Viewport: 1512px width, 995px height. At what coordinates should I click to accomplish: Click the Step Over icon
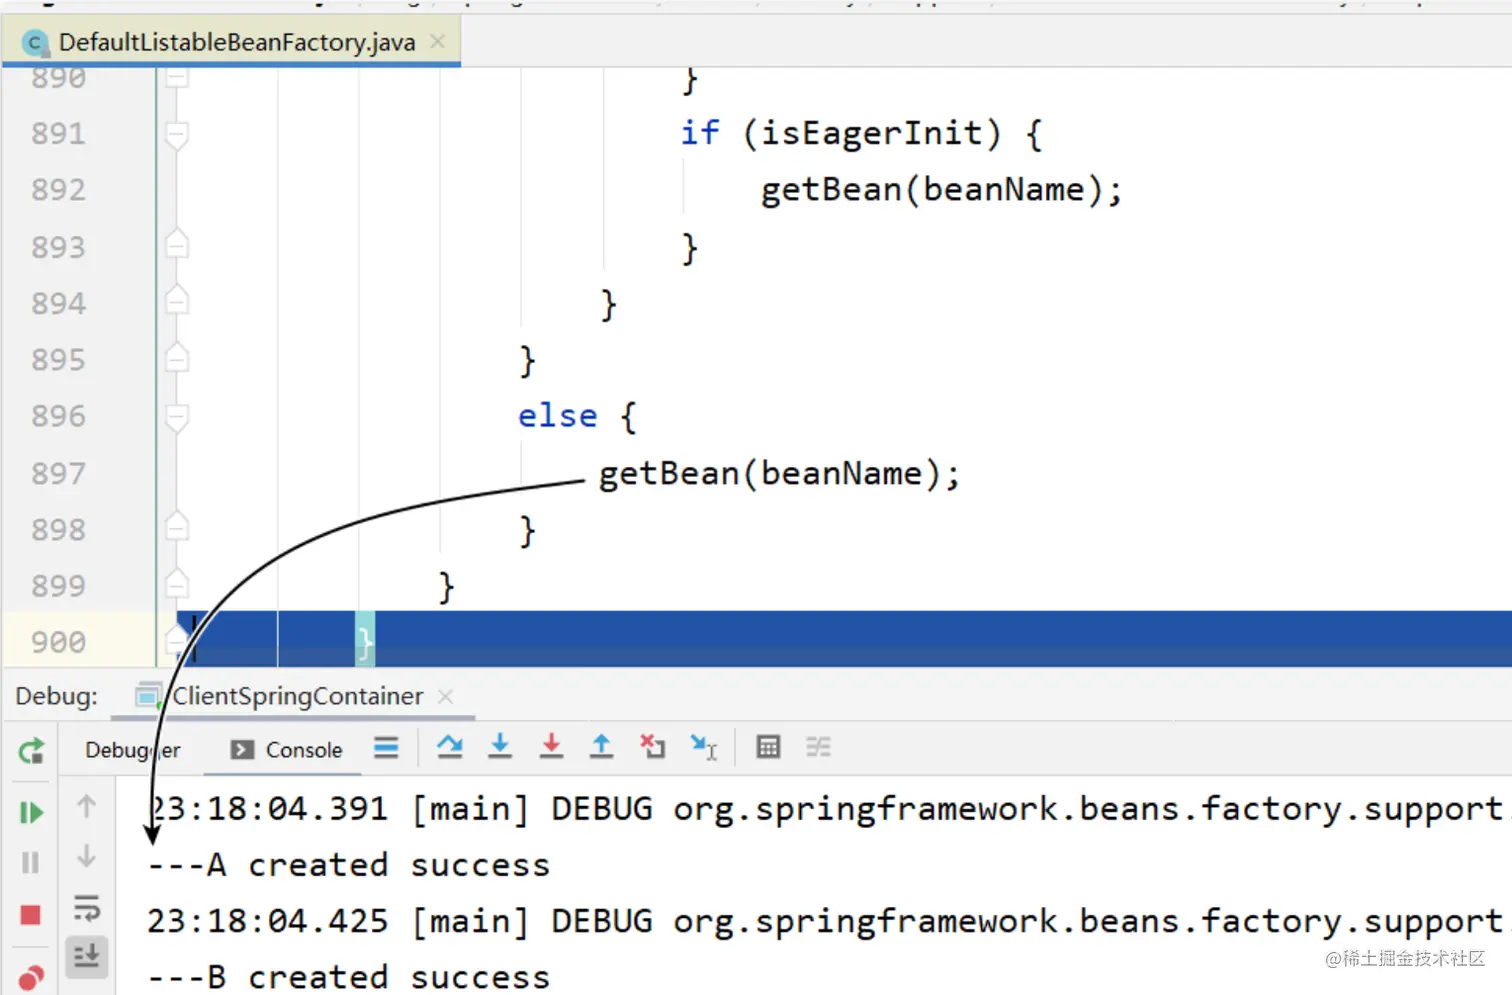pyautogui.click(x=450, y=747)
